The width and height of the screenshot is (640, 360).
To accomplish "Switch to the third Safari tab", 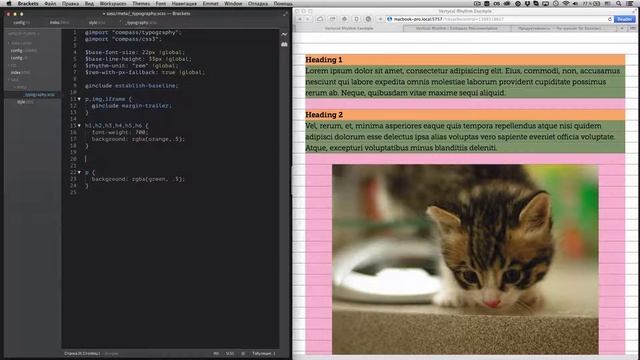I will click(x=564, y=29).
